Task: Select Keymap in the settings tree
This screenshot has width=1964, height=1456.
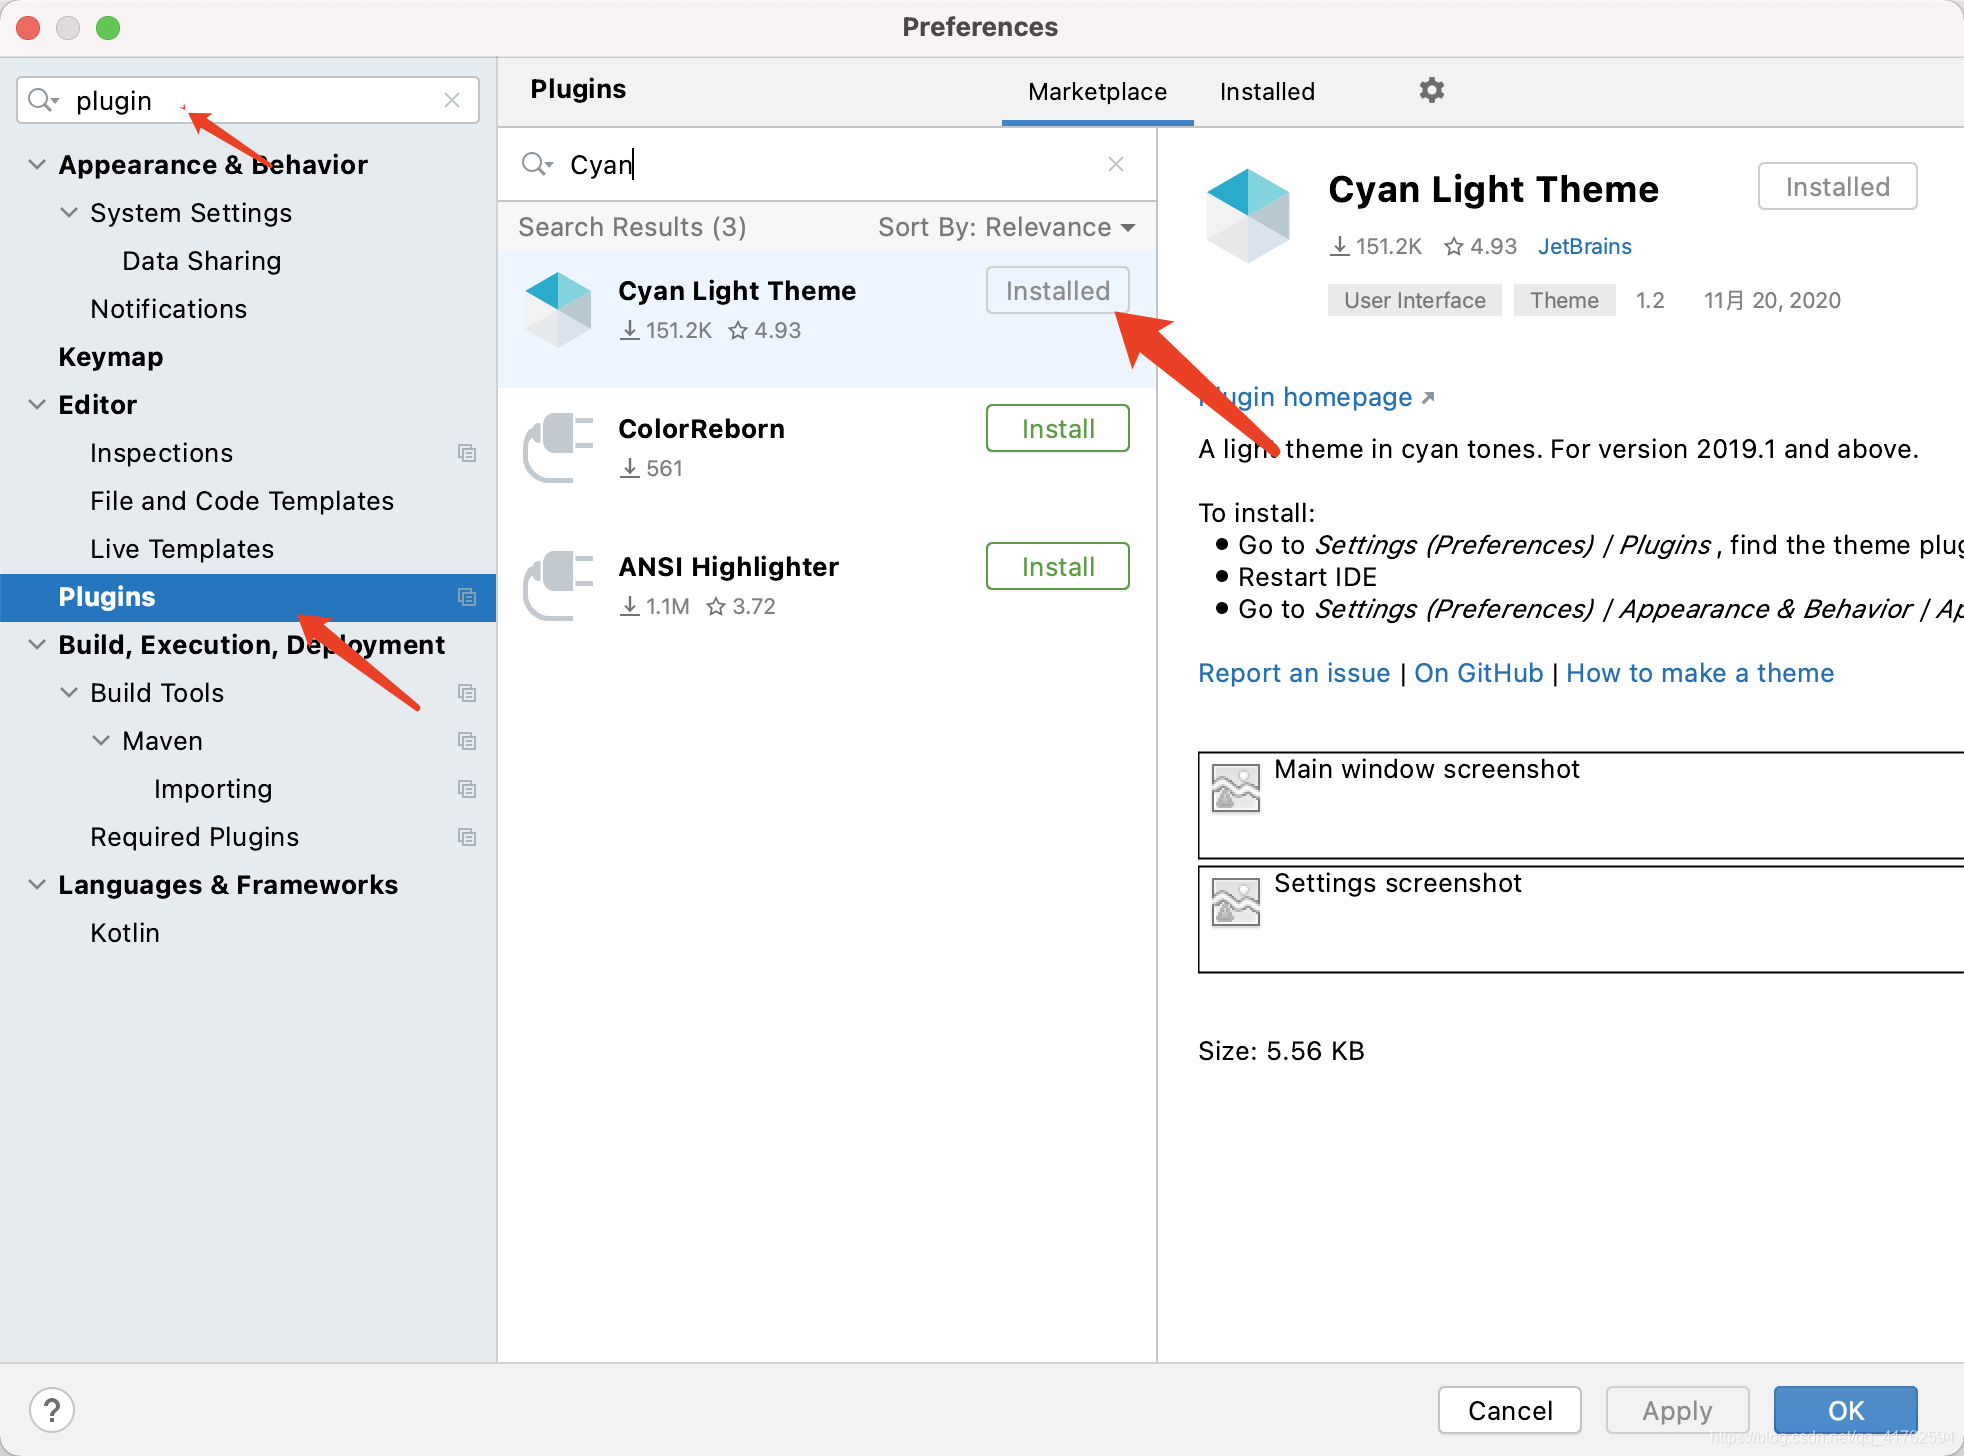Action: tap(110, 357)
